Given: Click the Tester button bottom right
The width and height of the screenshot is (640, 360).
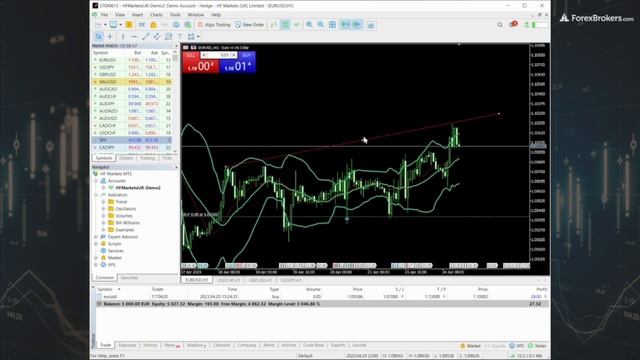Looking at the screenshot, I should (x=537, y=346).
